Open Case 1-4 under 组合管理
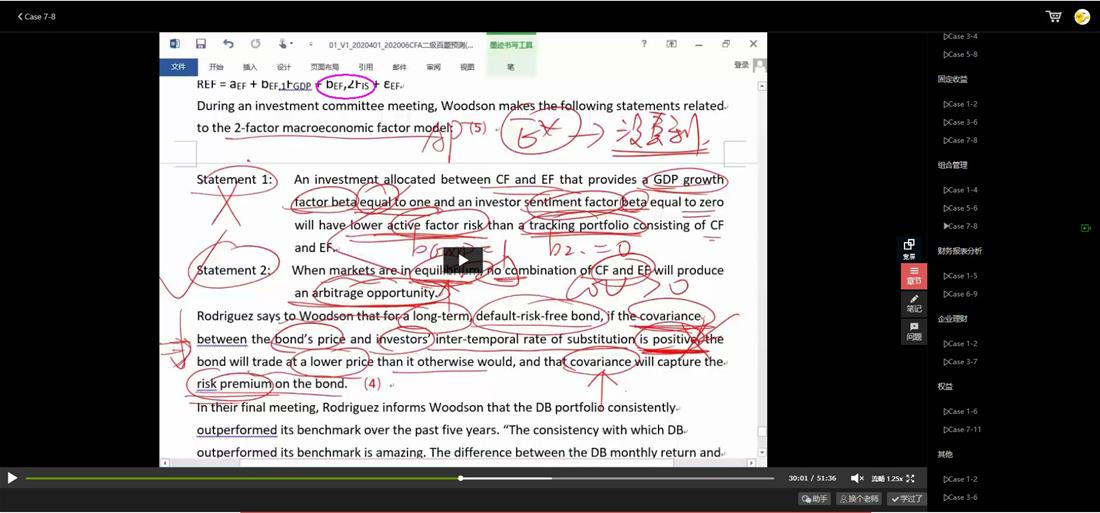1100x513 pixels. click(x=960, y=189)
